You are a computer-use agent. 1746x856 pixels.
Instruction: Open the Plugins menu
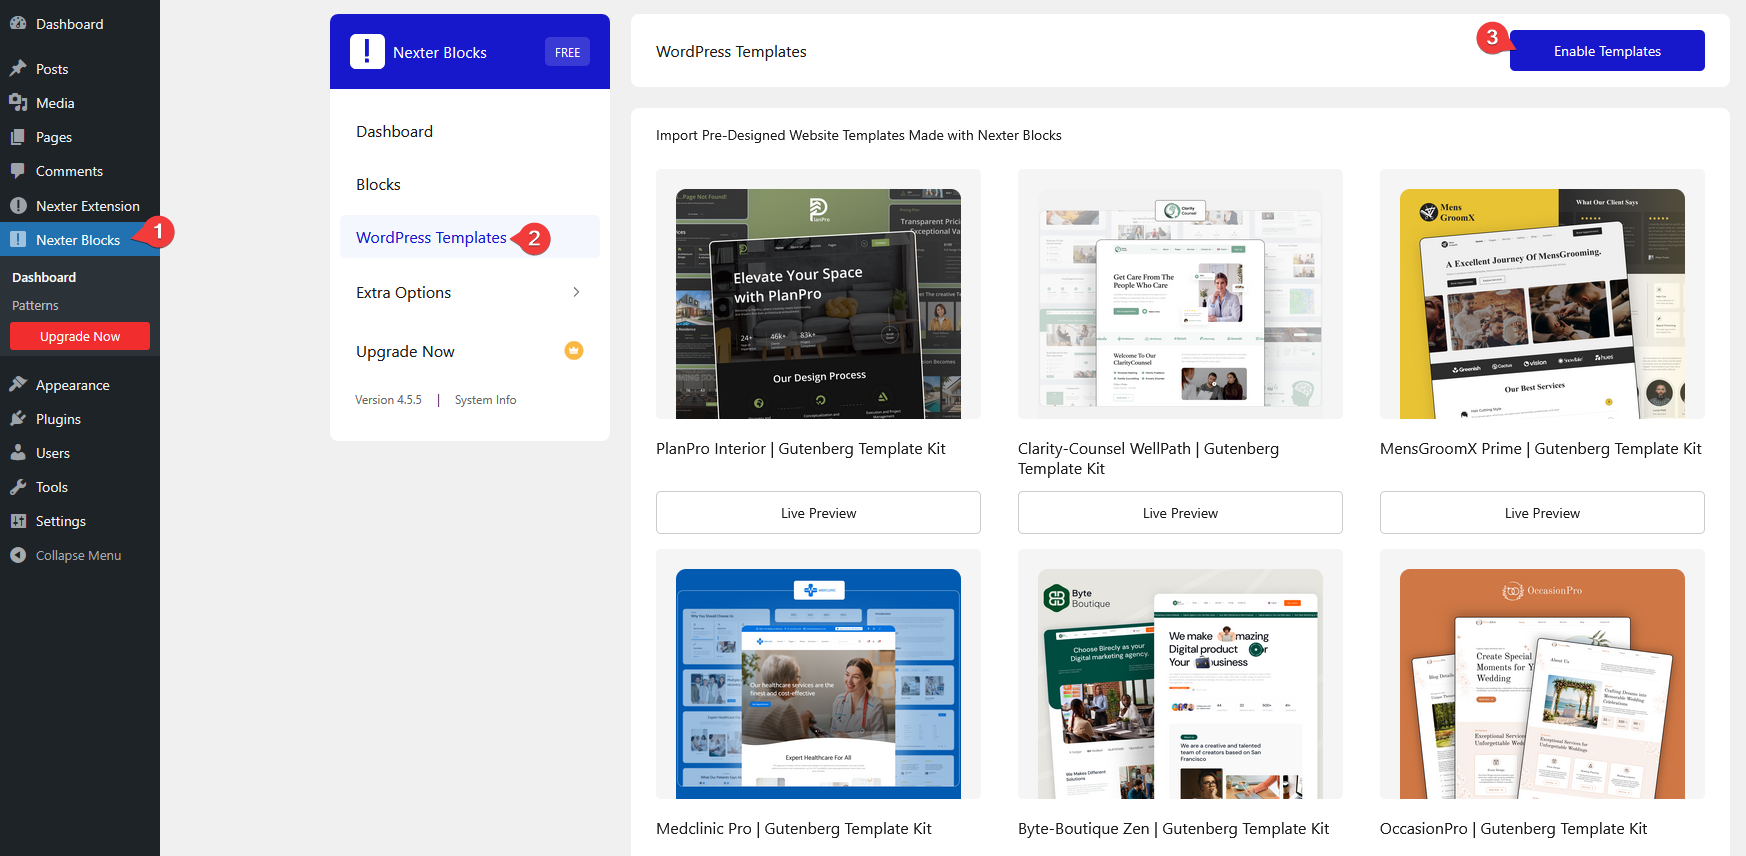(x=80, y=419)
